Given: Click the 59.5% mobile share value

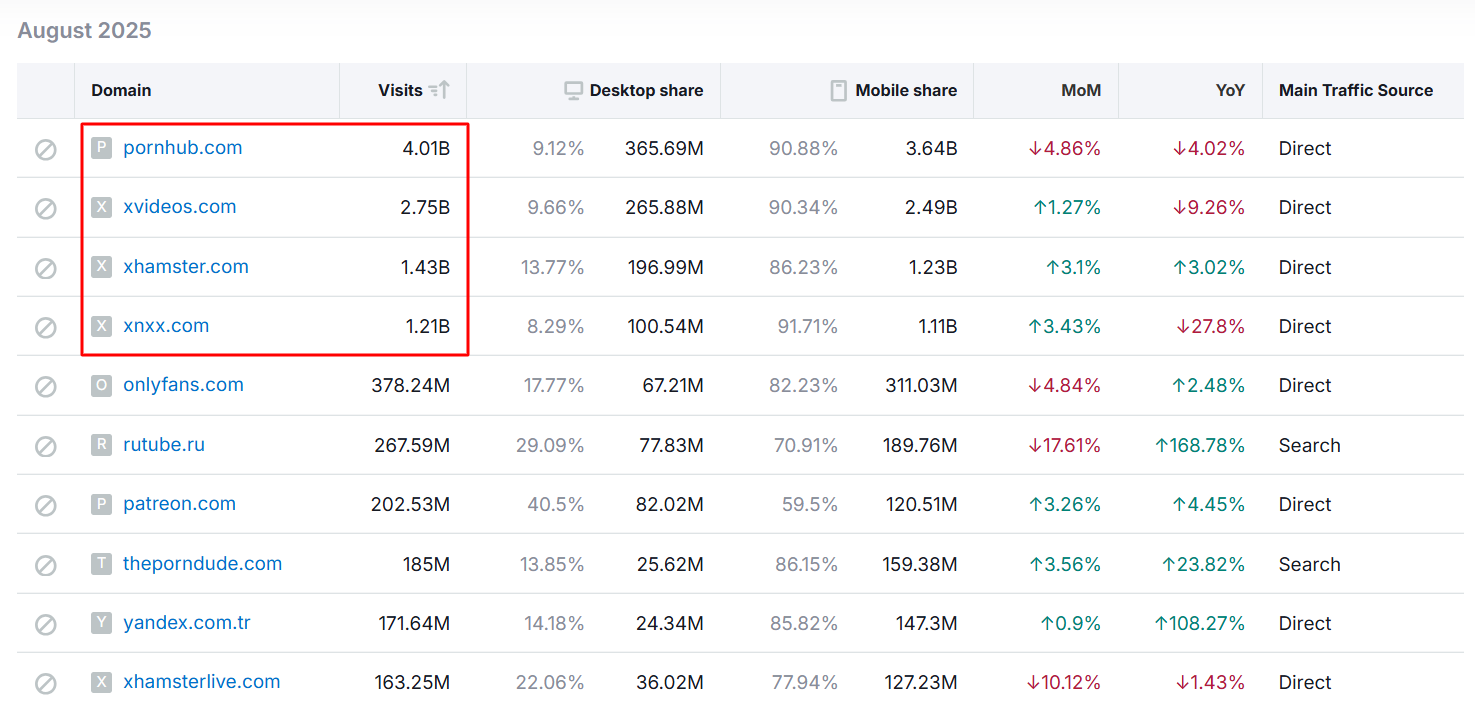Looking at the screenshot, I should [x=810, y=505].
